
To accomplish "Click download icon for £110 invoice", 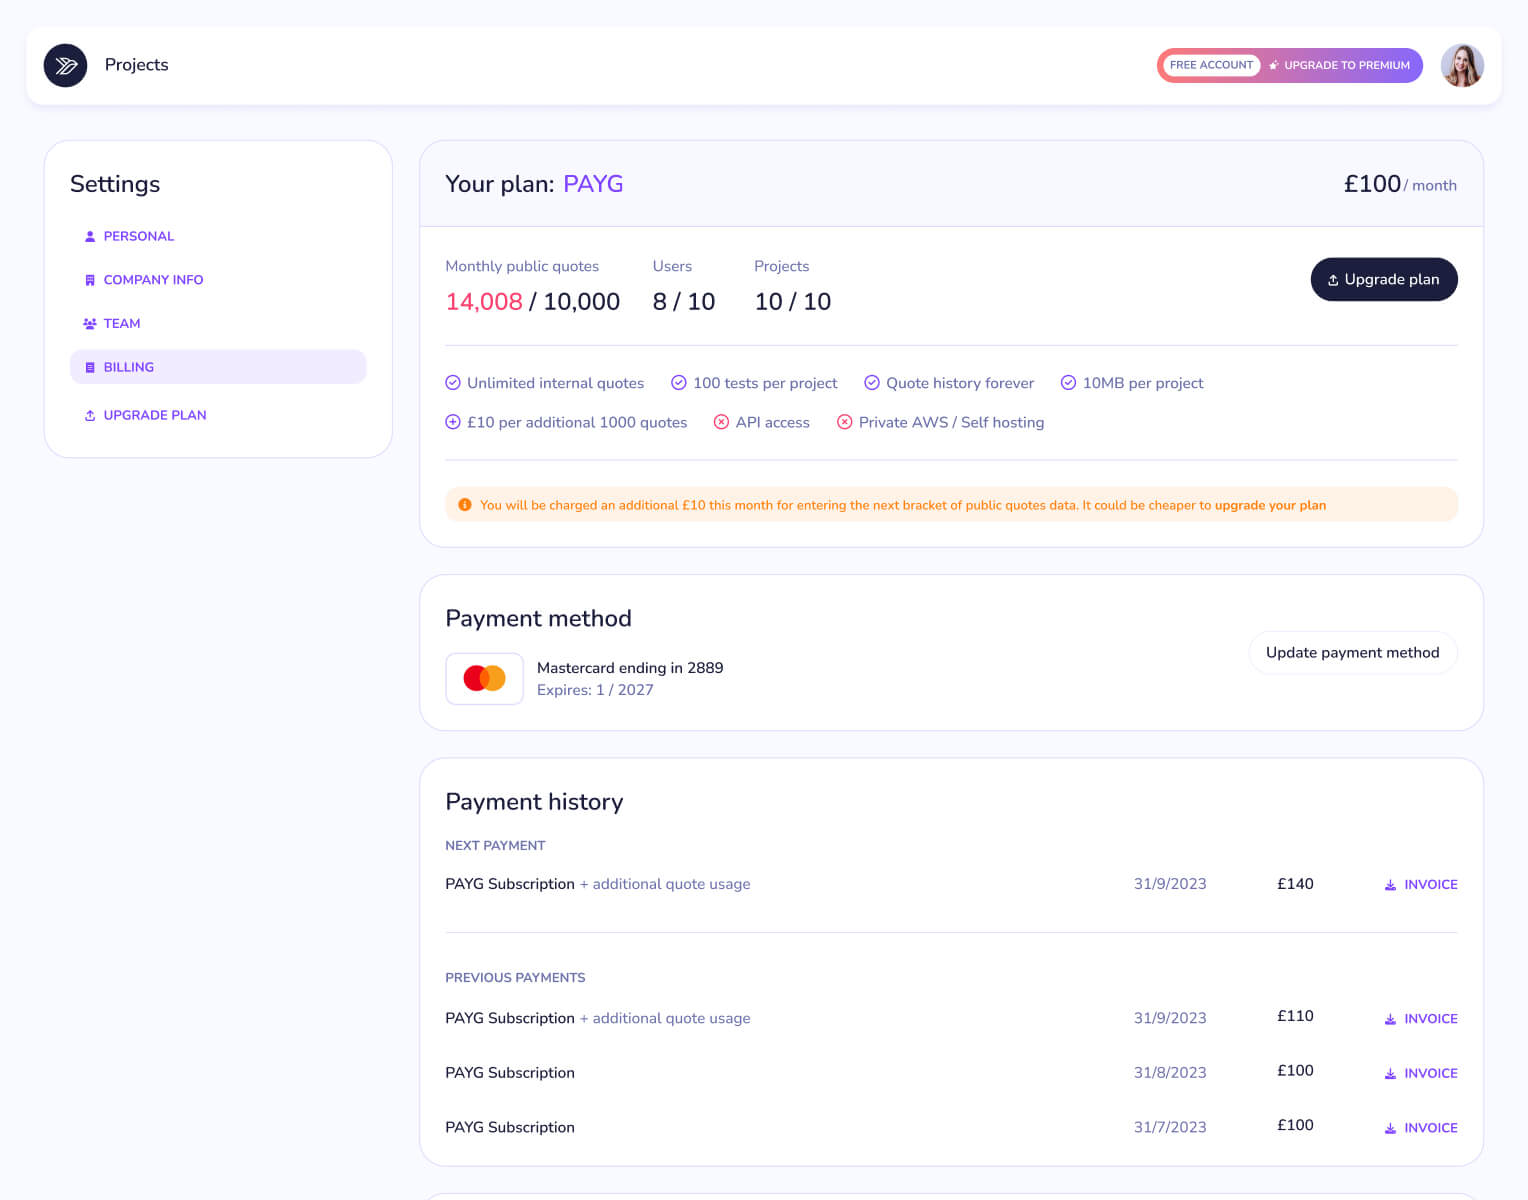I will tap(1390, 1019).
